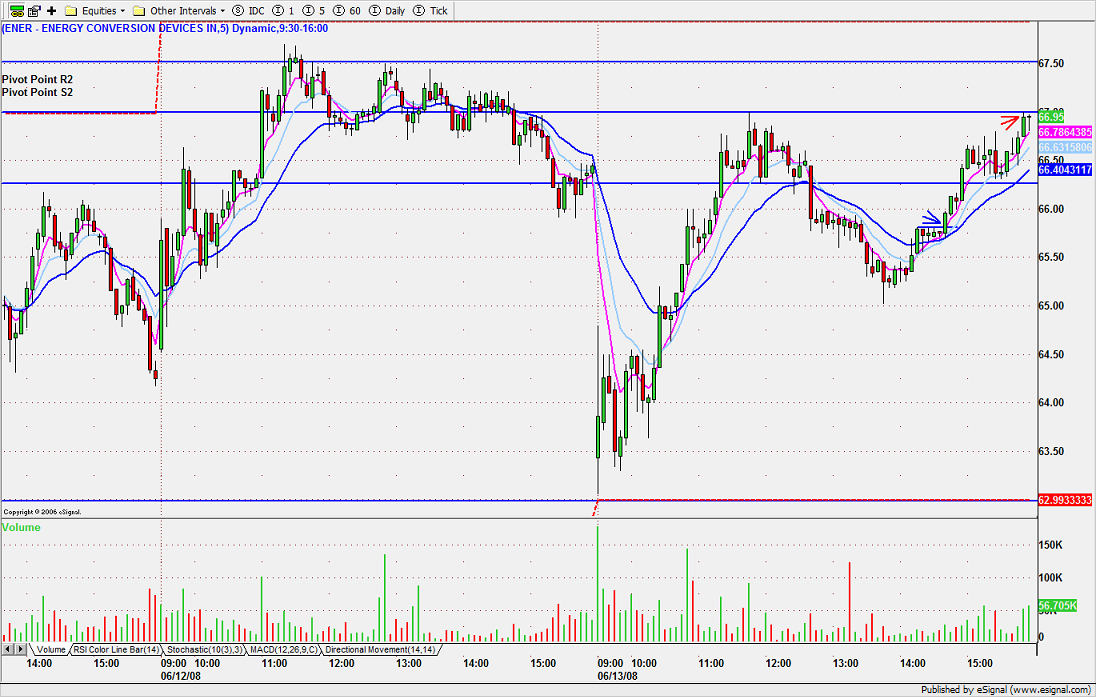Click the ENER chart title text
The height and width of the screenshot is (697, 1096).
click(165, 29)
